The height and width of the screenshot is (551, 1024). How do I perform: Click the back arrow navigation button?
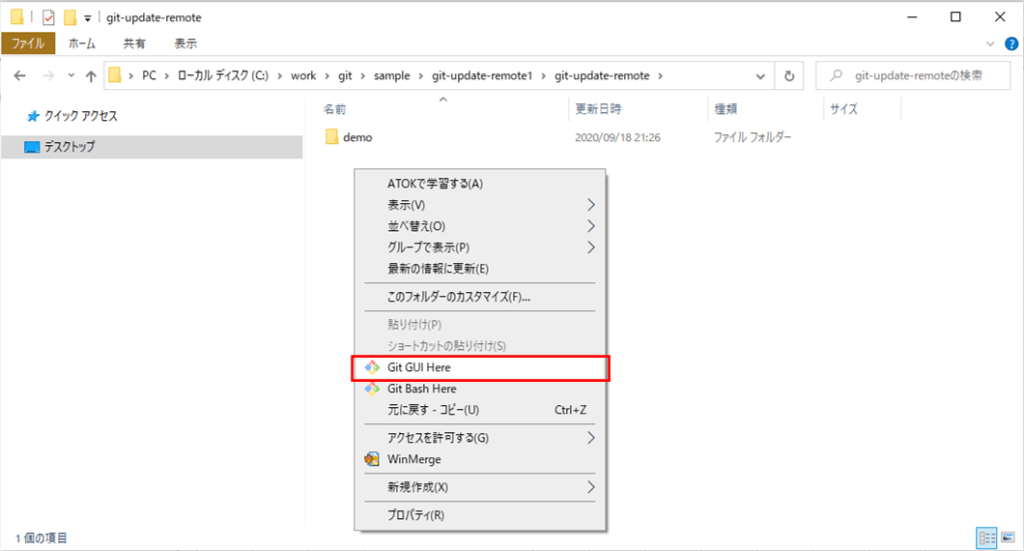[20, 76]
